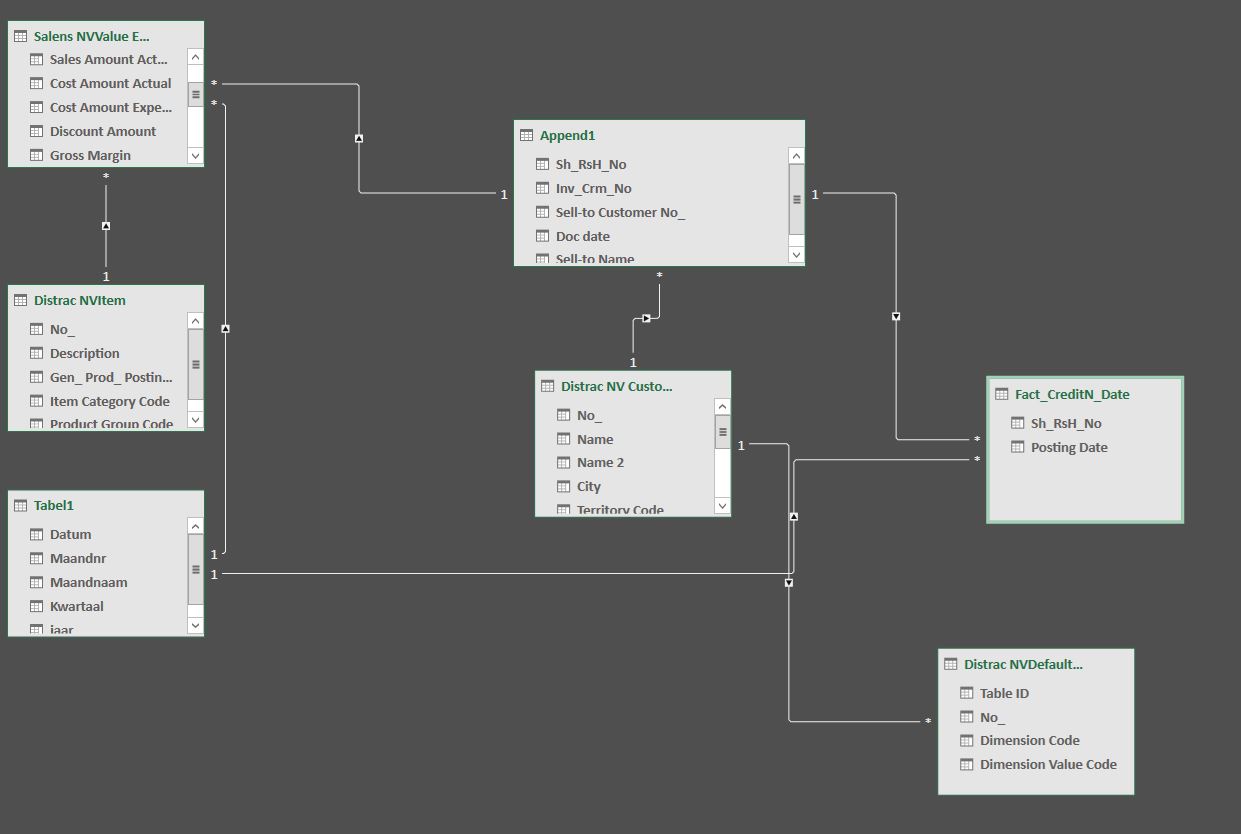Click the column icon beside Kwartaal
Viewport: 1241px width, 834px height.
tap(37, 606)
